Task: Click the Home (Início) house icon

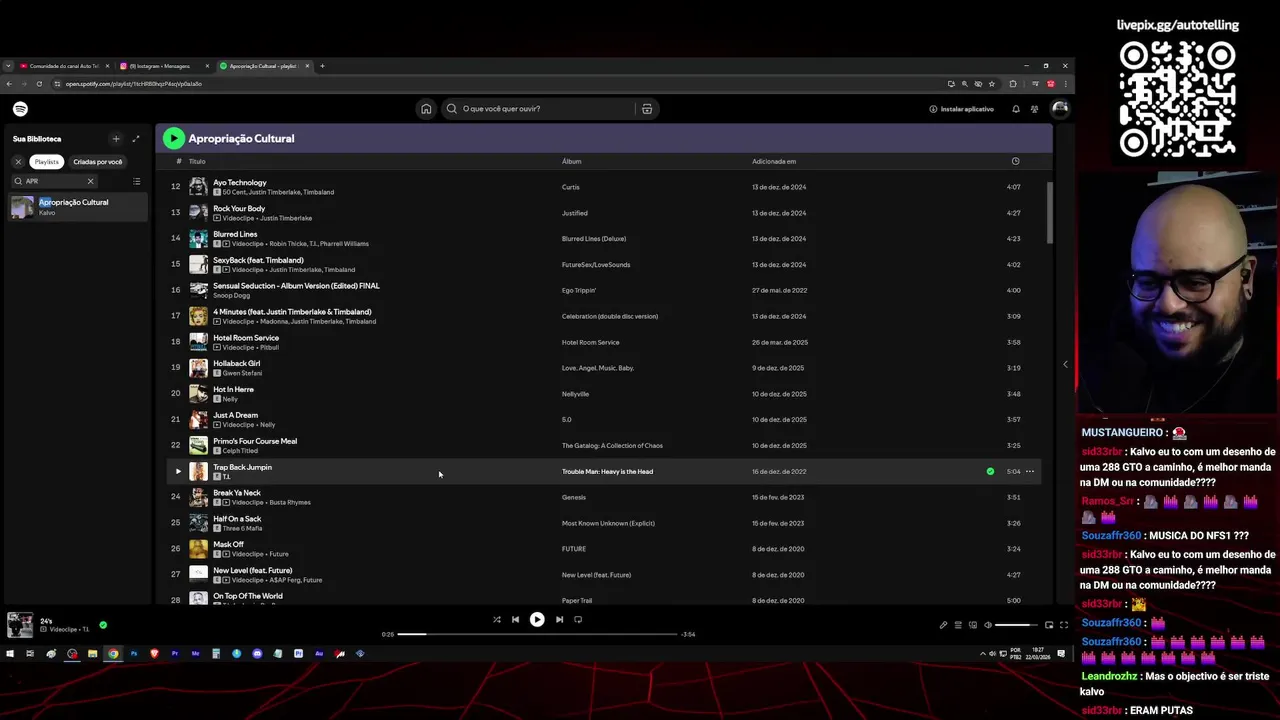Action: (426, 109)
